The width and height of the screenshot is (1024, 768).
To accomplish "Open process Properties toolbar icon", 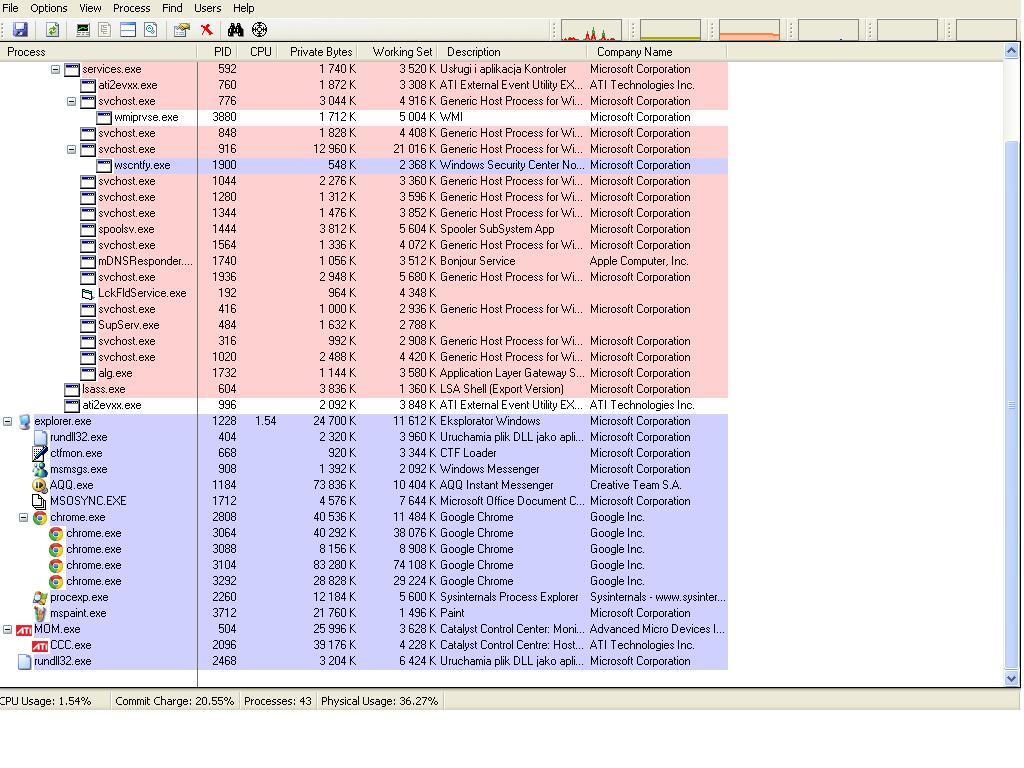I will 182,30.
